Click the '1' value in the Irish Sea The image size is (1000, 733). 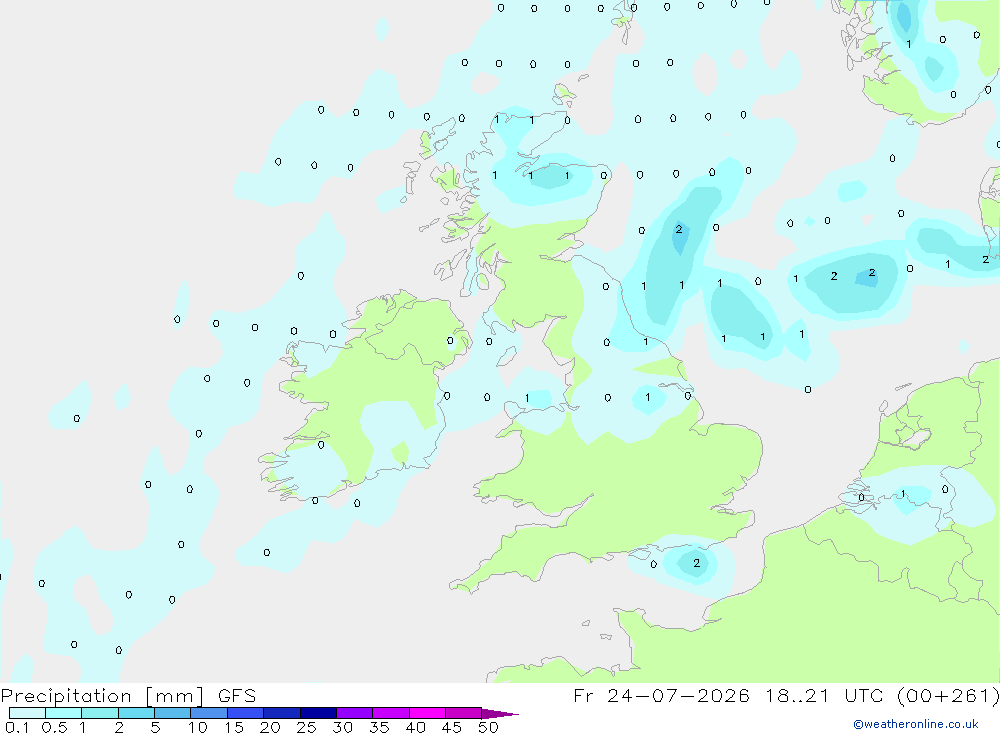[x=527, y=399]
